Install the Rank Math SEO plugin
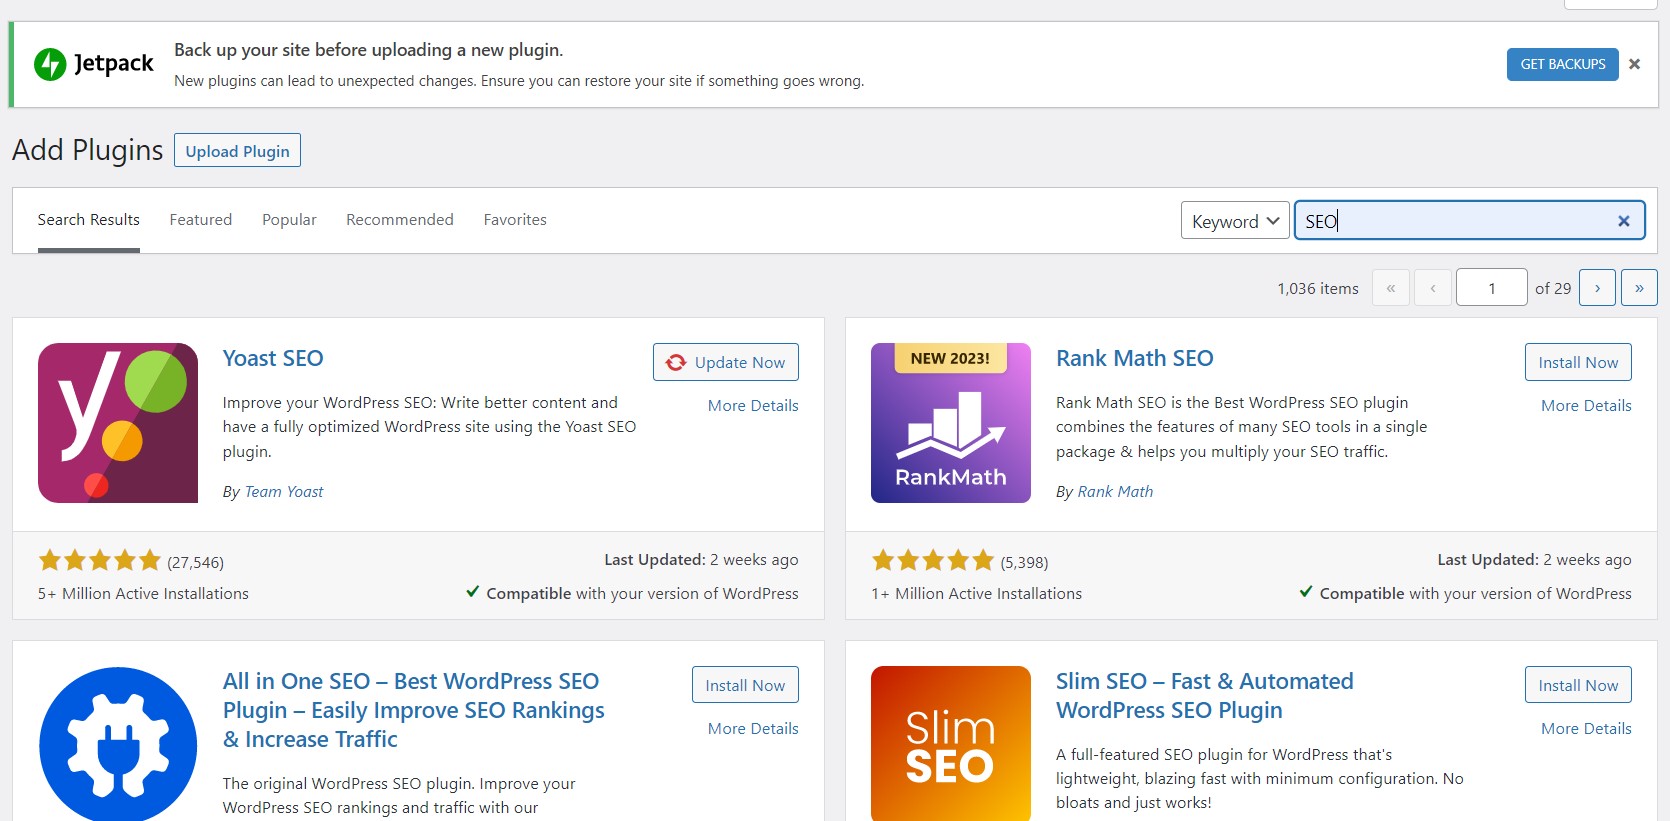1670x821 pixels. (1578, 362)
